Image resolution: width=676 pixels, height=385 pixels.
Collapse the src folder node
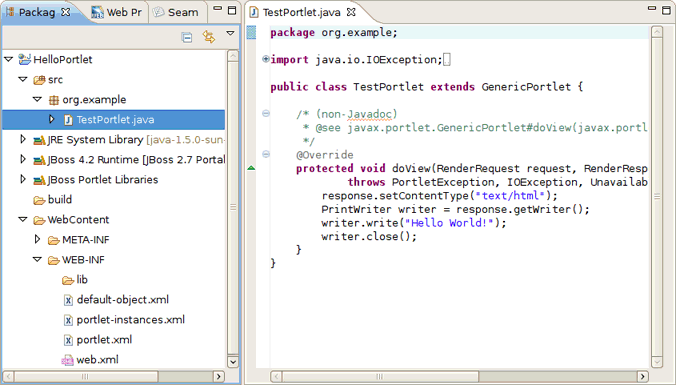tap(23, 79)
